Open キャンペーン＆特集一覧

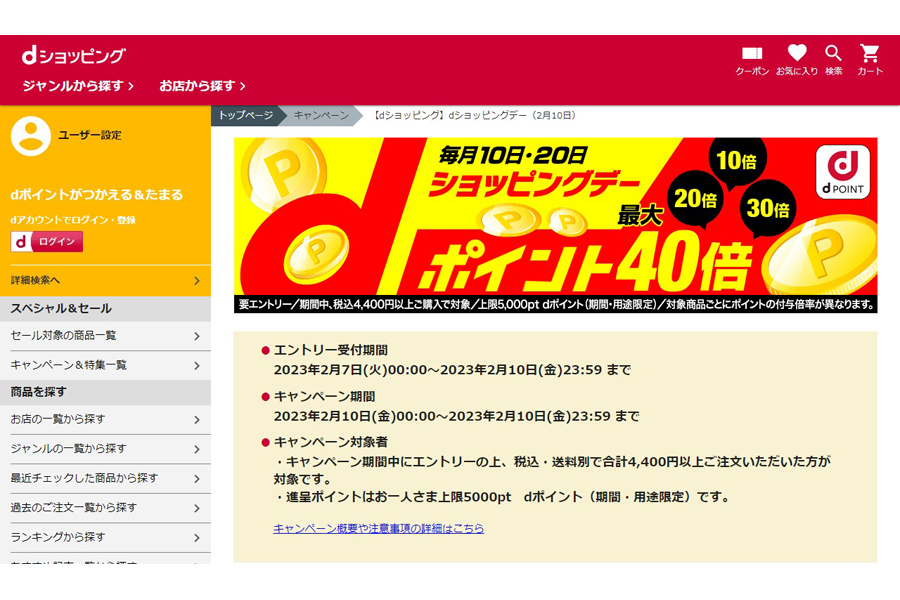[x=106, y=365]
